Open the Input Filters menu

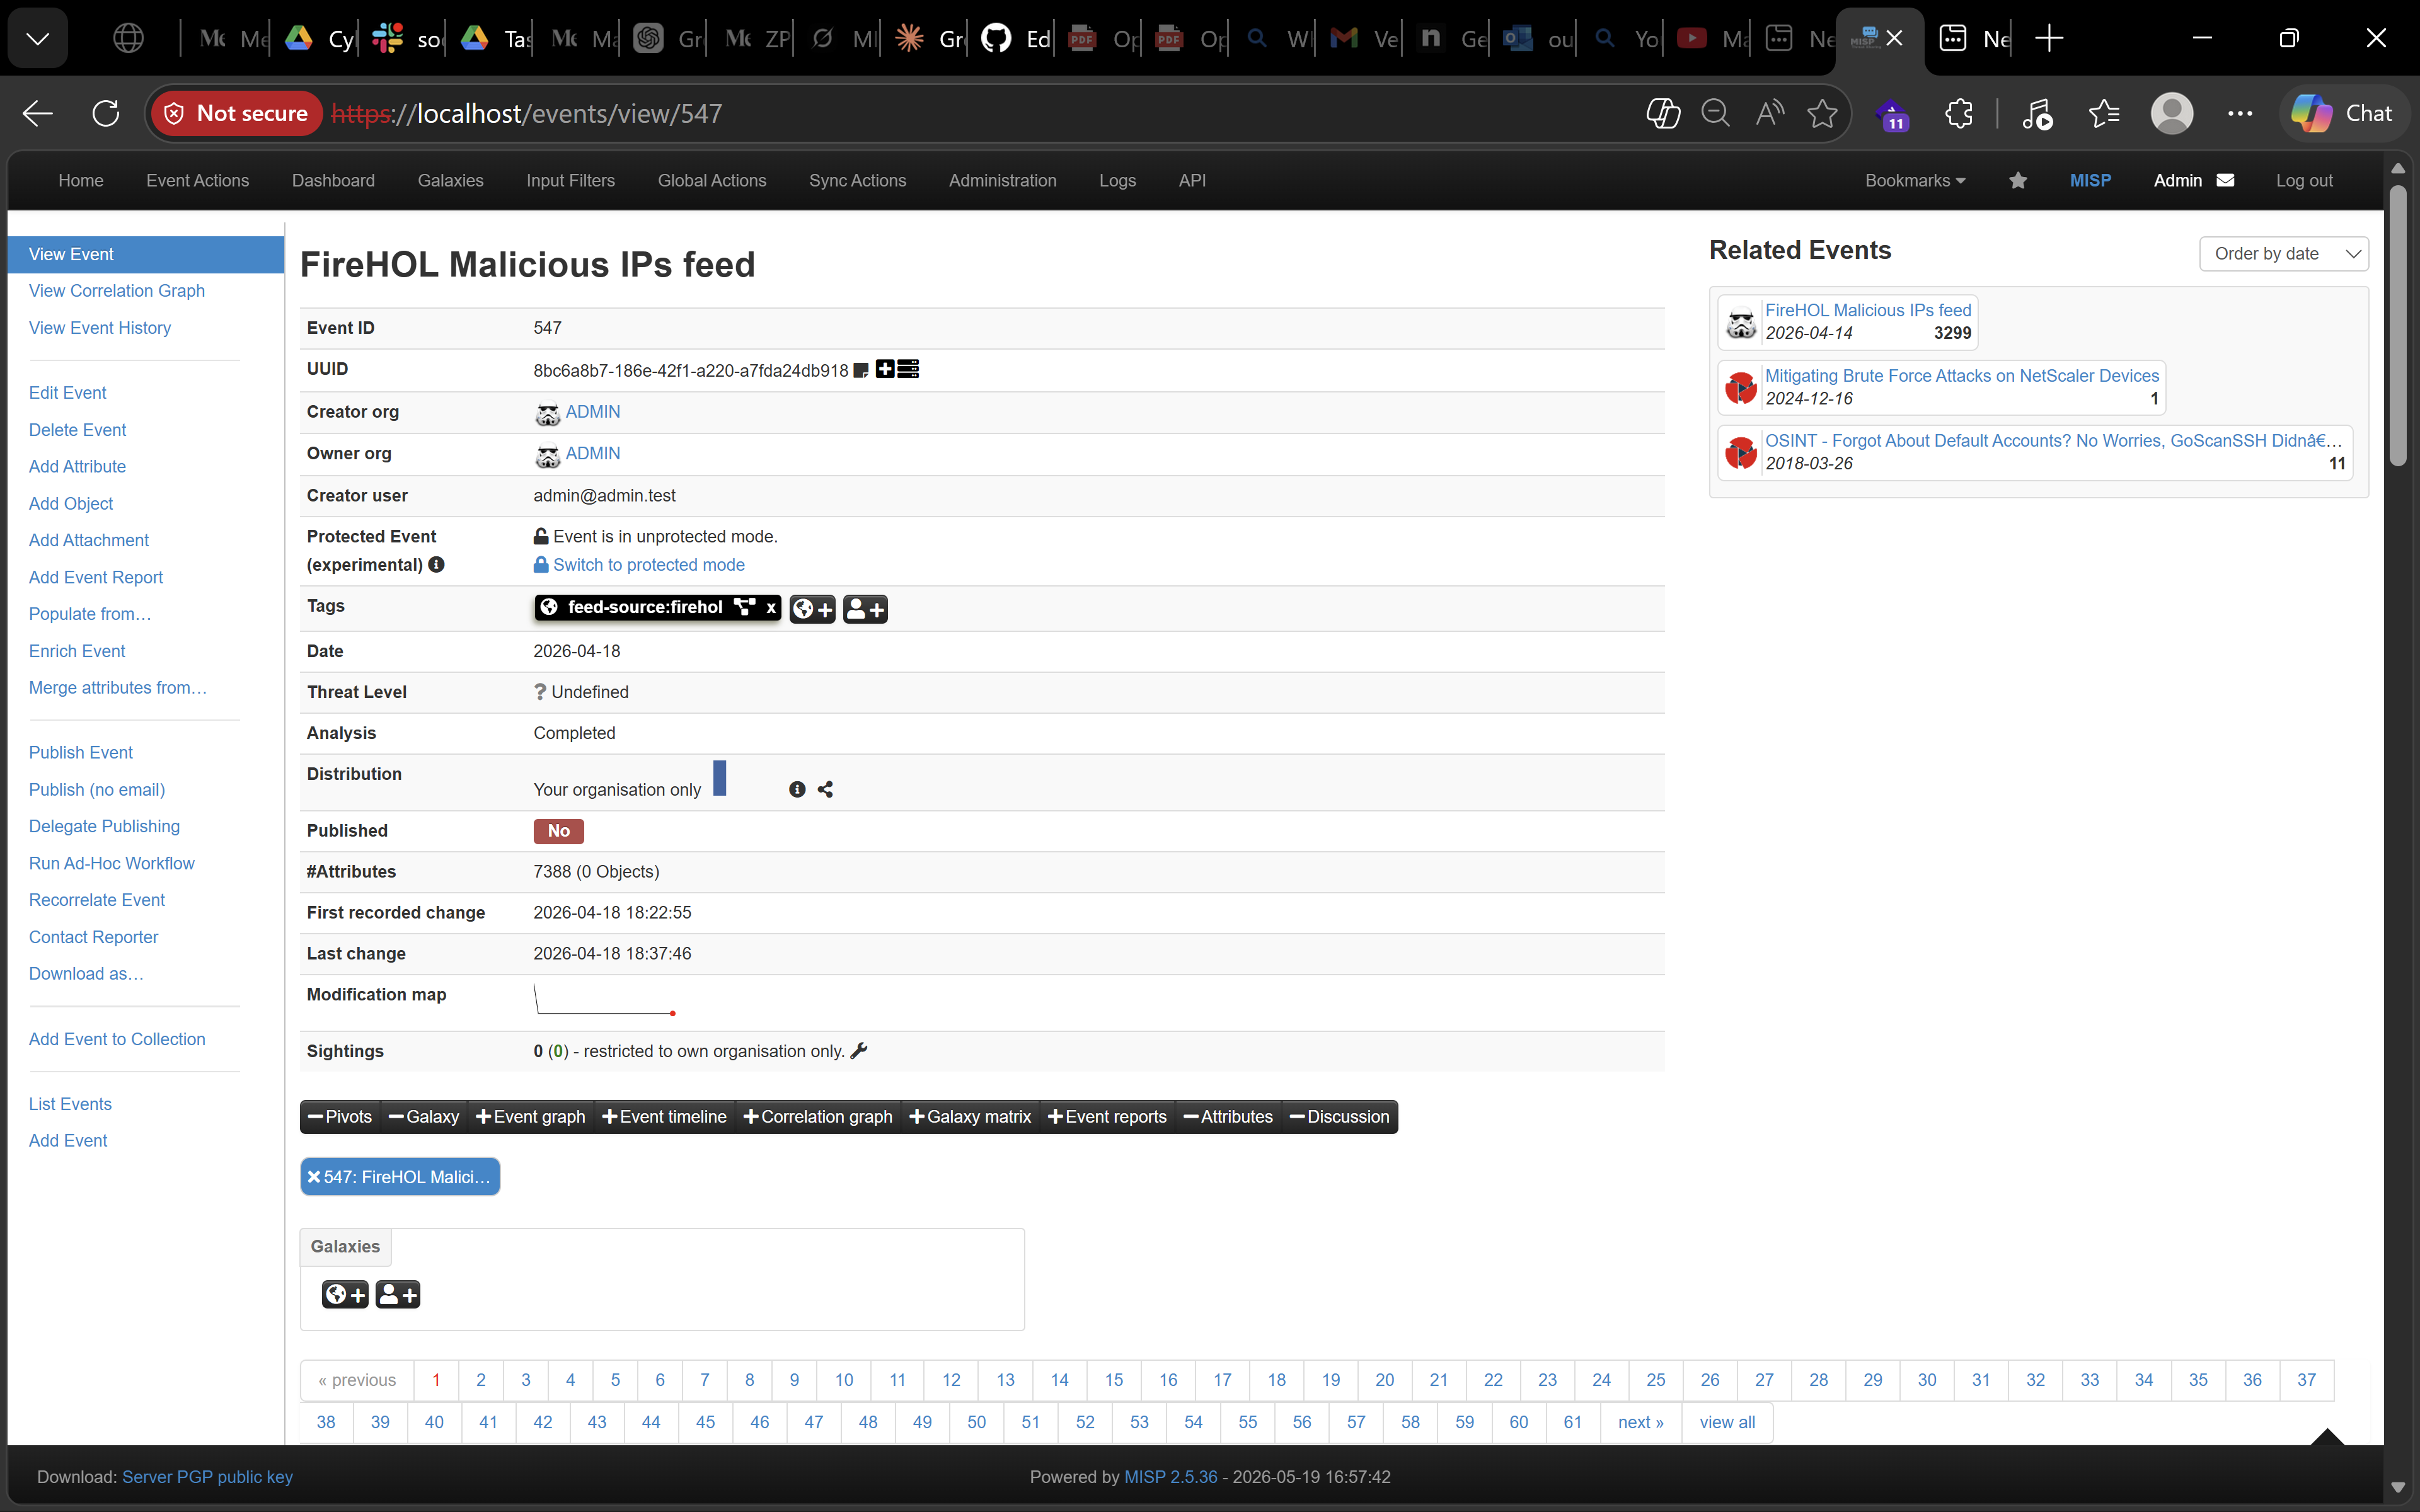click(x=570, y=181)
